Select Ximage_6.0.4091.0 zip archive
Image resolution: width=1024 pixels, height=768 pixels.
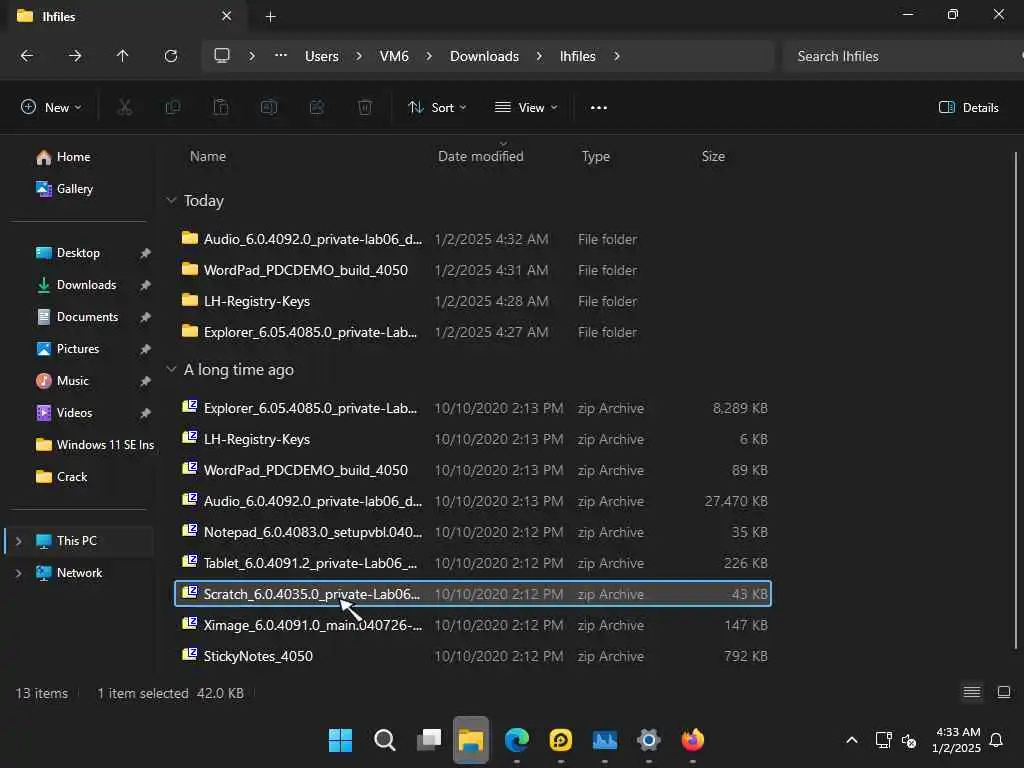[473, 625]
